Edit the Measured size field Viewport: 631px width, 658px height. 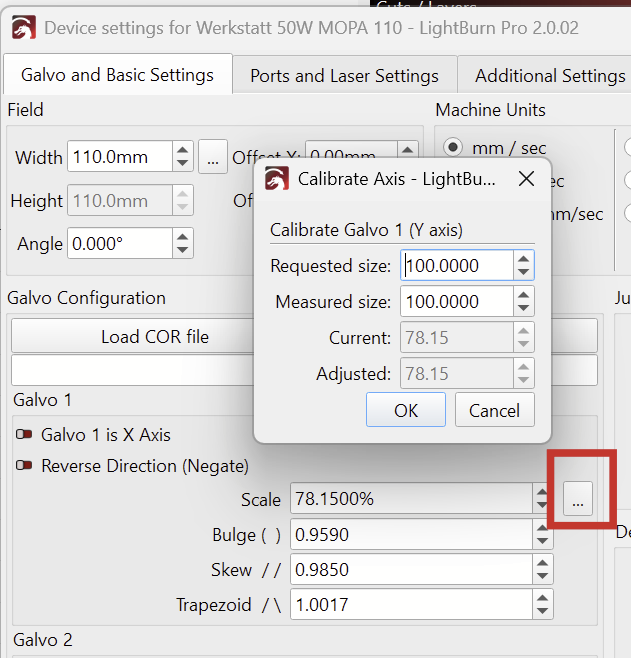[x=457, y=301]
